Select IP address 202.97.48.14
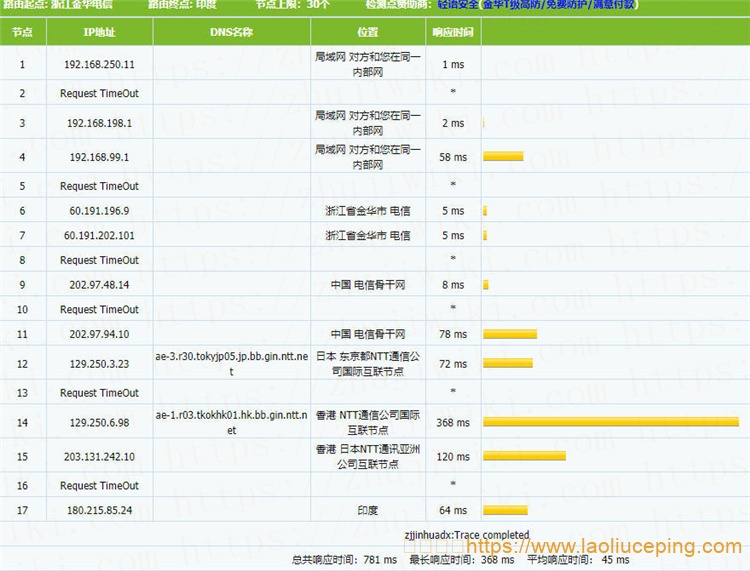 pyautogui.click(x=99, y=285)
